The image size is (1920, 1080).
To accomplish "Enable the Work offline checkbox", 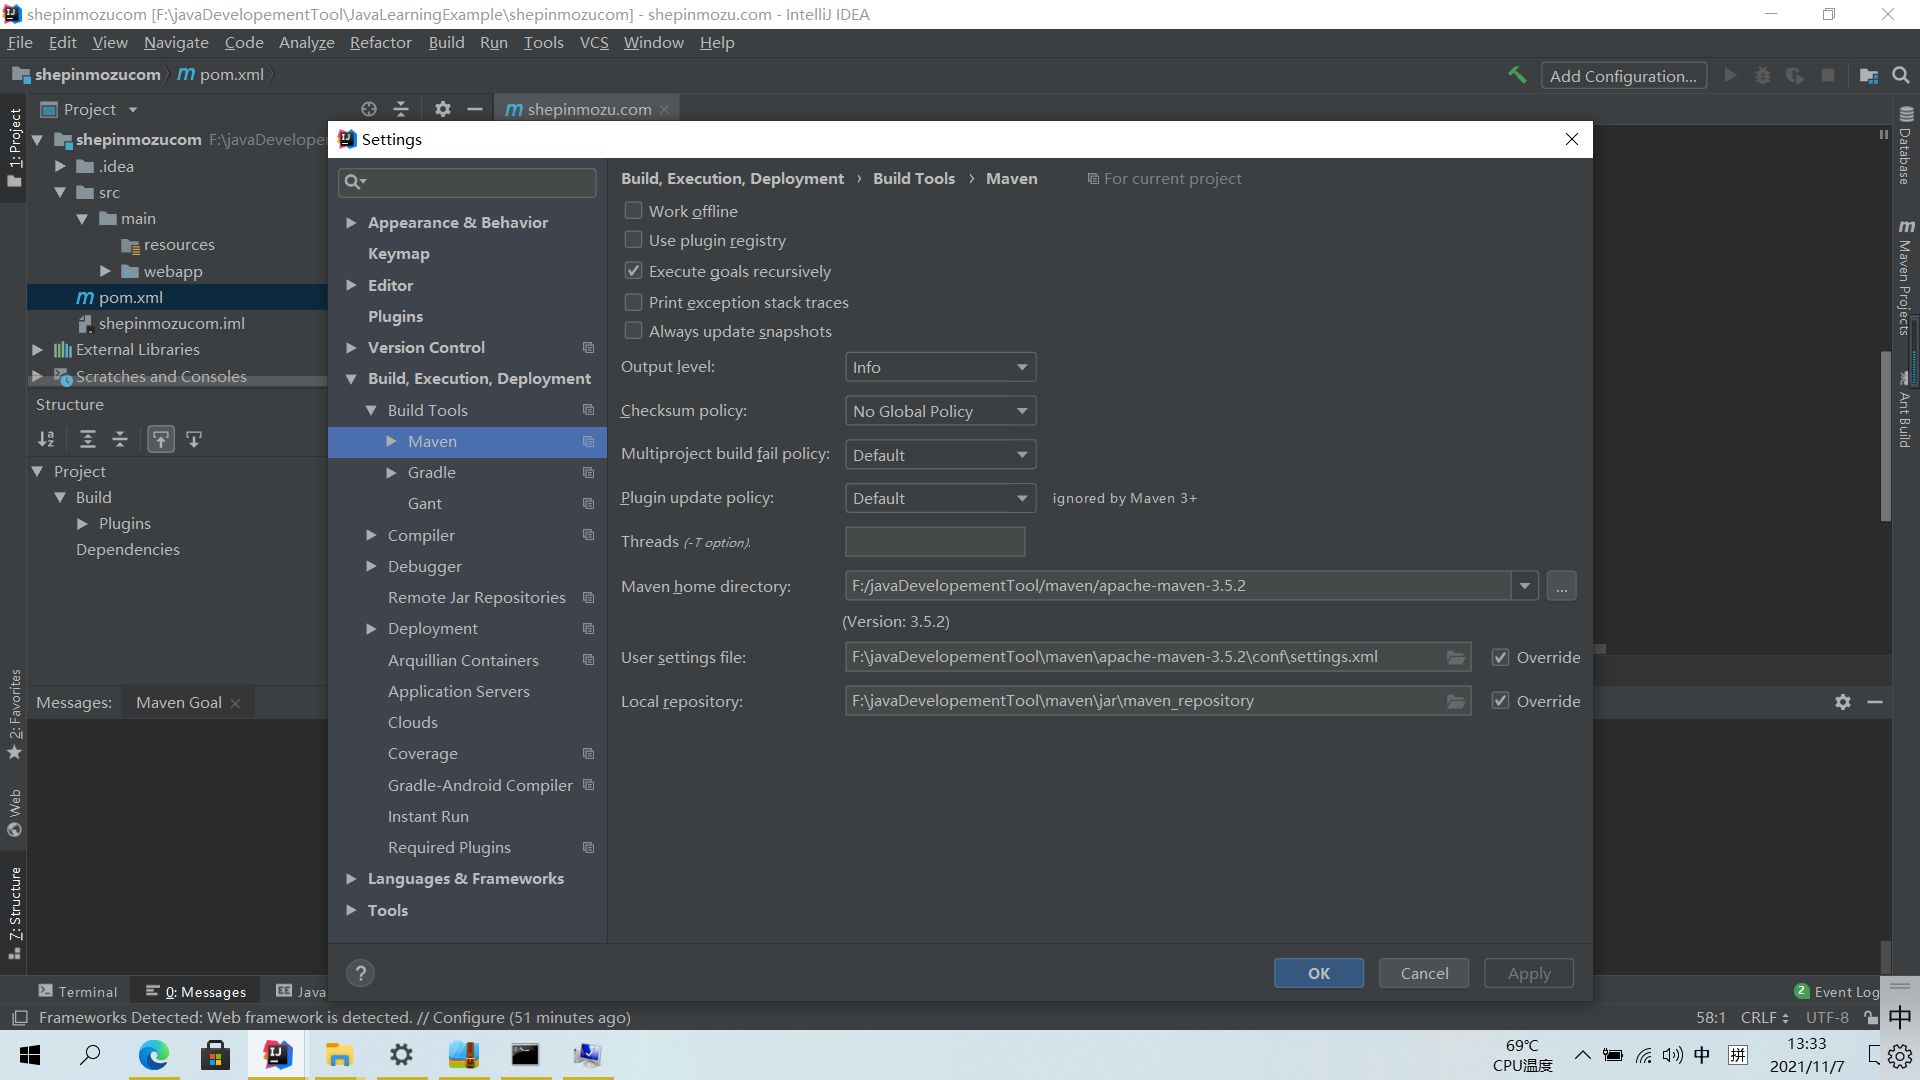I will (633, 211).
